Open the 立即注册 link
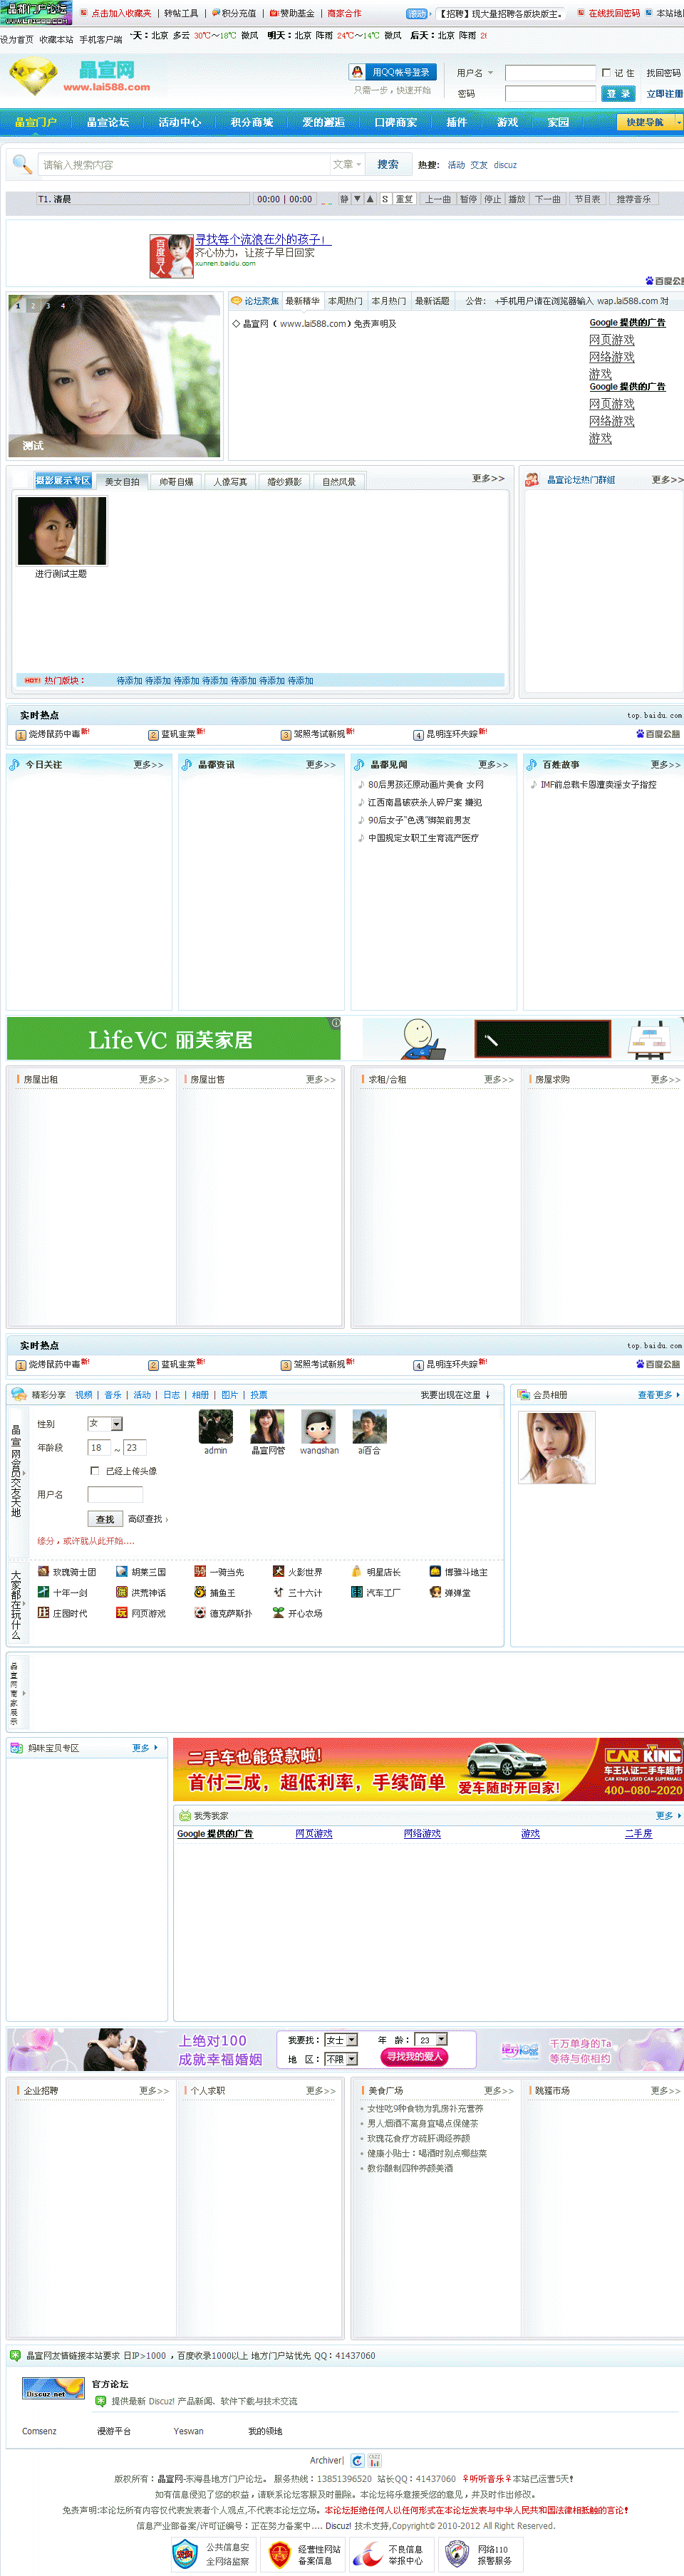The height and width of the screenshot is (2576, 684). coord(664,93)
